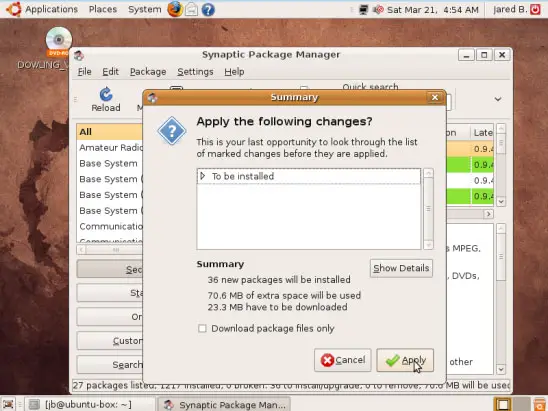
Task: Click the Show Desktop icon in bottom panel
Action: click(8, 404)
